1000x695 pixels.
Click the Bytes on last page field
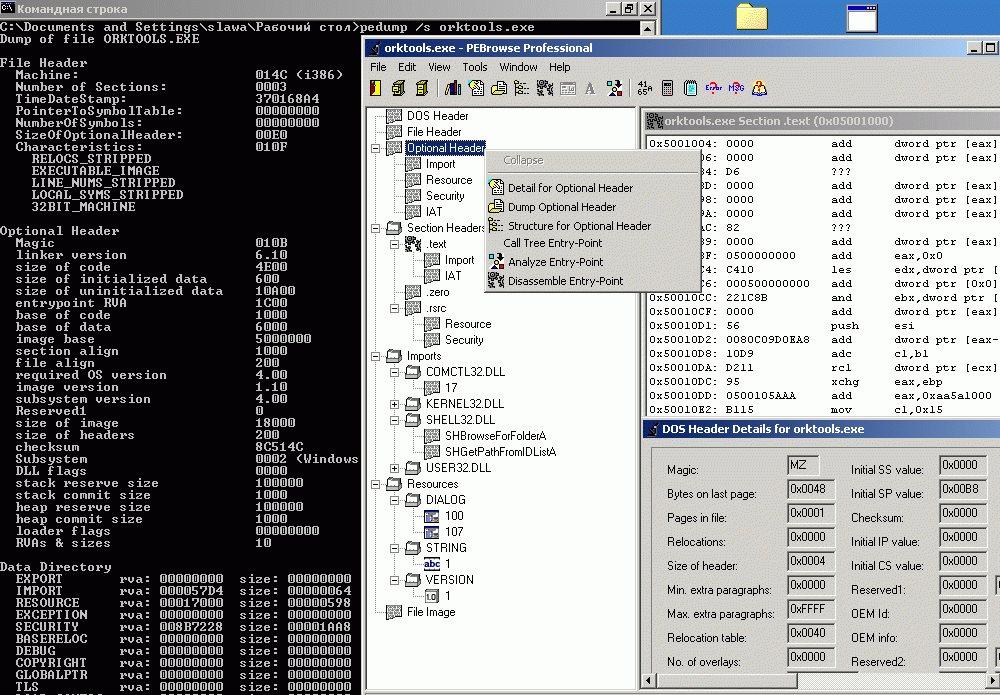click(811, 489)
